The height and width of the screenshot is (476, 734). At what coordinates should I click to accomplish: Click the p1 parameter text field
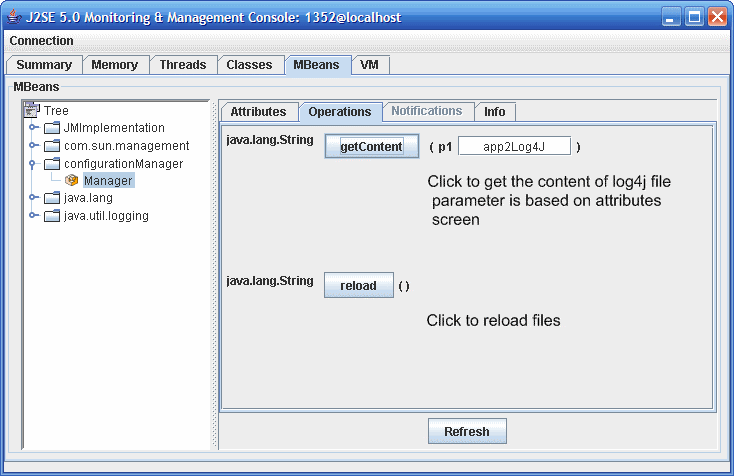(514, 147)
